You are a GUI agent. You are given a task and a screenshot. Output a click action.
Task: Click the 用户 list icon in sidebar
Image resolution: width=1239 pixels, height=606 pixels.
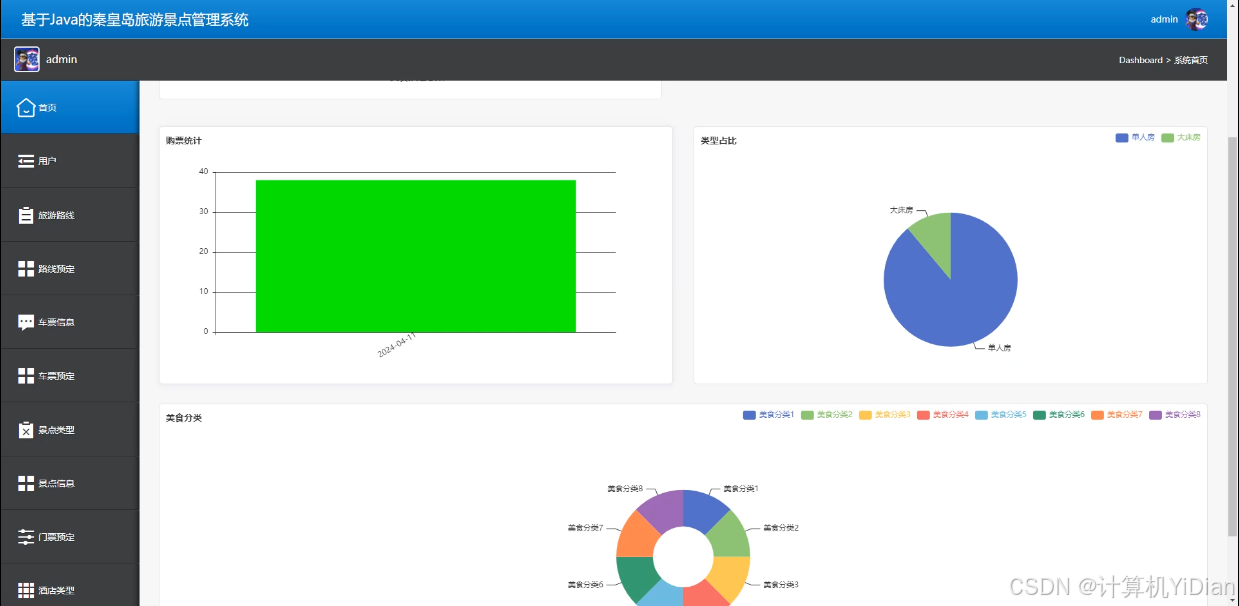point(26,161)
